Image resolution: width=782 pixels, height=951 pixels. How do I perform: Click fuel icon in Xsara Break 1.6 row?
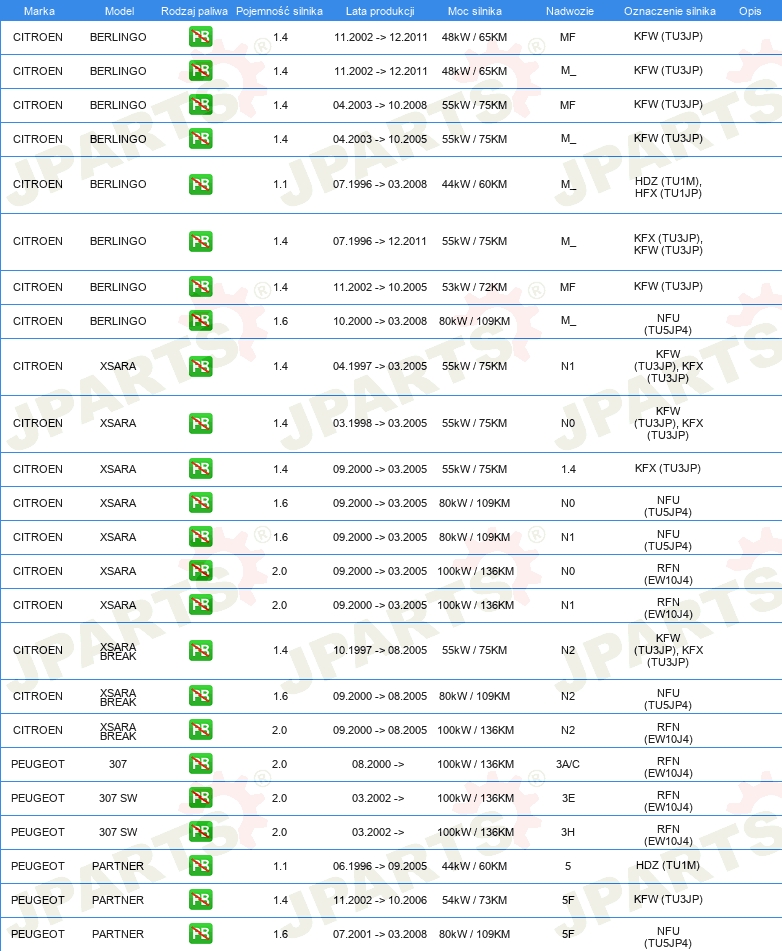[201, 696]
